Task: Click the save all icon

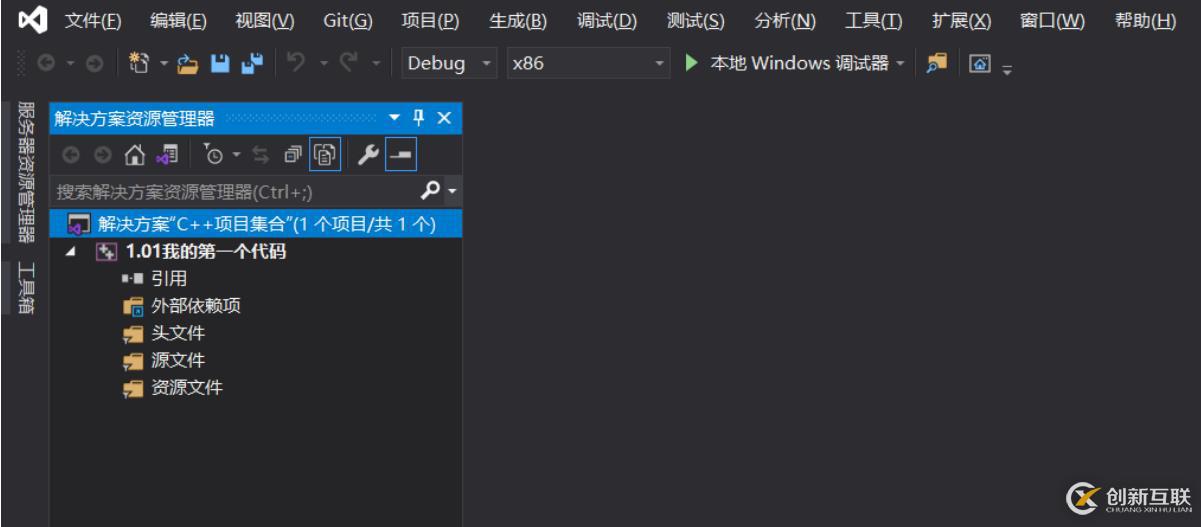Action: pos(252,63)
